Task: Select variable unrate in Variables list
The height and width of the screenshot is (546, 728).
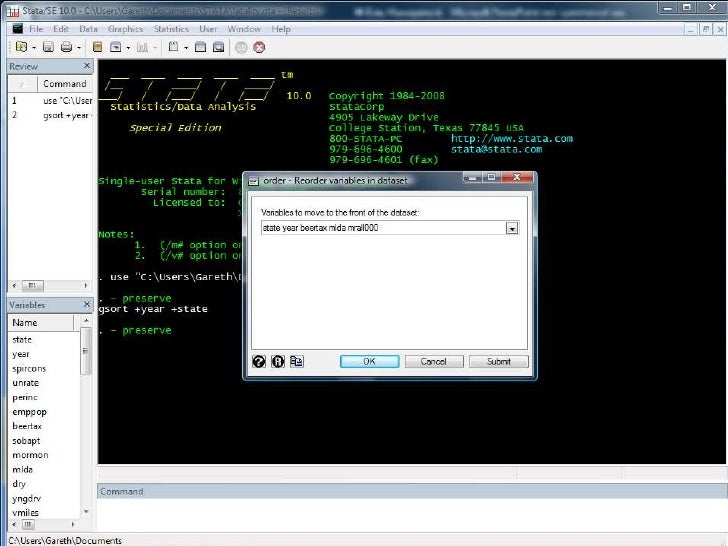Action: pos(26,383)
